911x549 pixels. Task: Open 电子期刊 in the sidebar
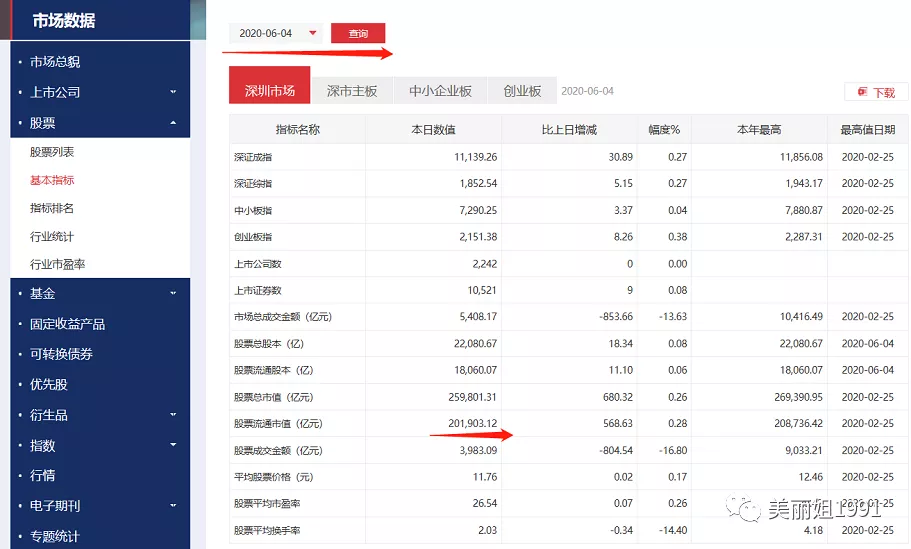(55, 505)
